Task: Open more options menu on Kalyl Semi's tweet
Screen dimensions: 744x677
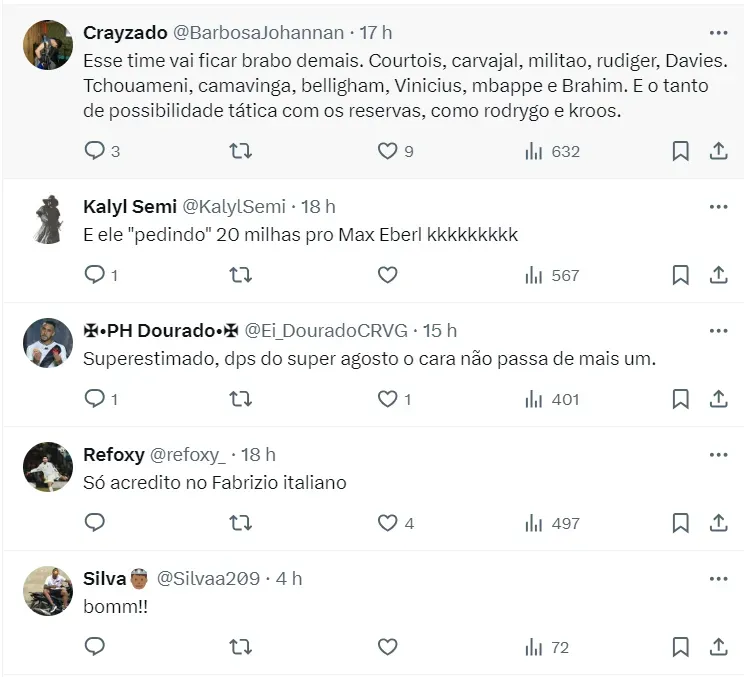Action: 718,206
